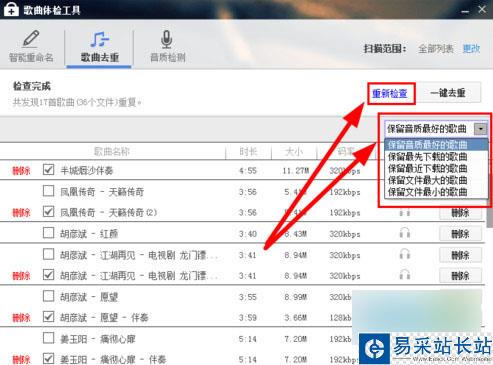Click the 检查完成 status heading

32,86
